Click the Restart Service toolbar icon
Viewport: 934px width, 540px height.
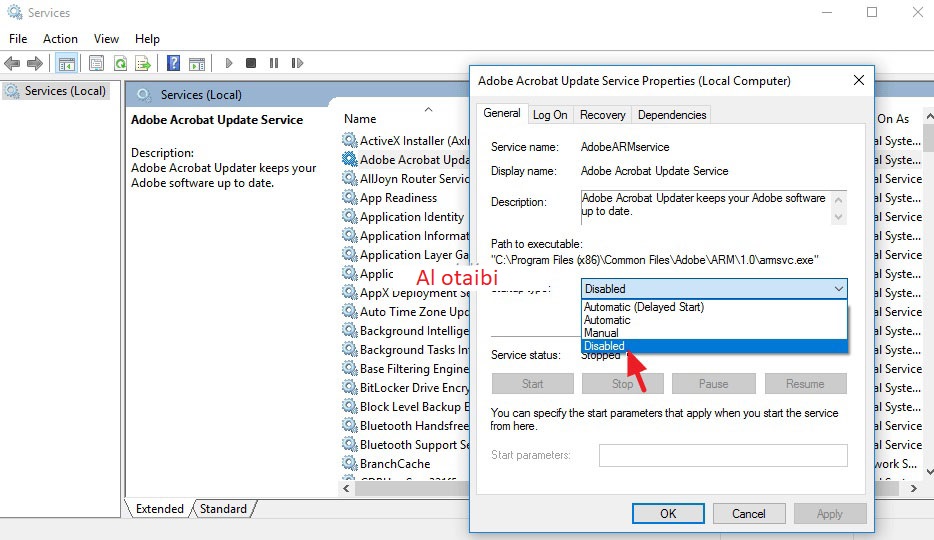pyautogui.click(x=297, y=63)
